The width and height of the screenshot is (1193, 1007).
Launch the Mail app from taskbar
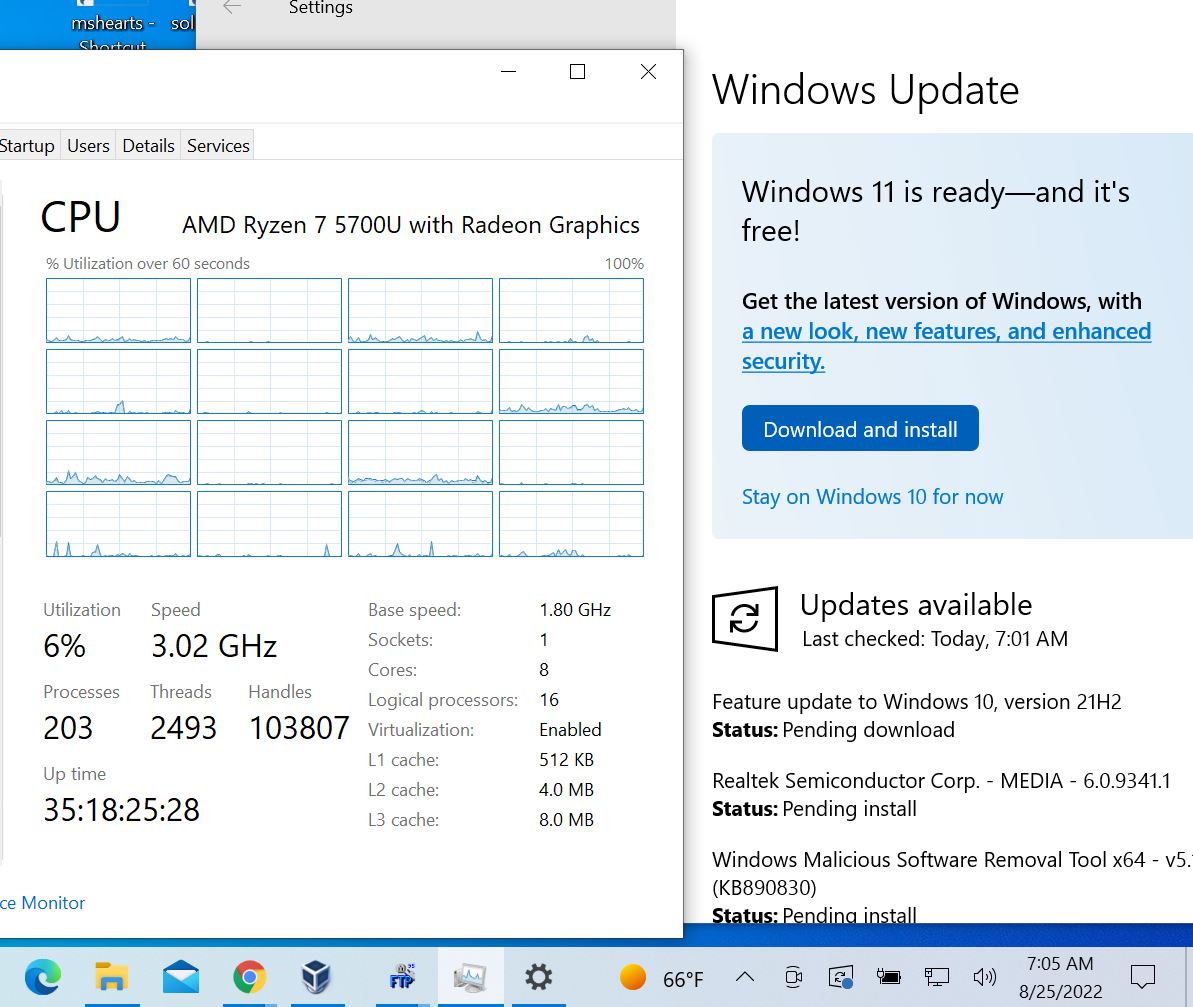[180, 977]
